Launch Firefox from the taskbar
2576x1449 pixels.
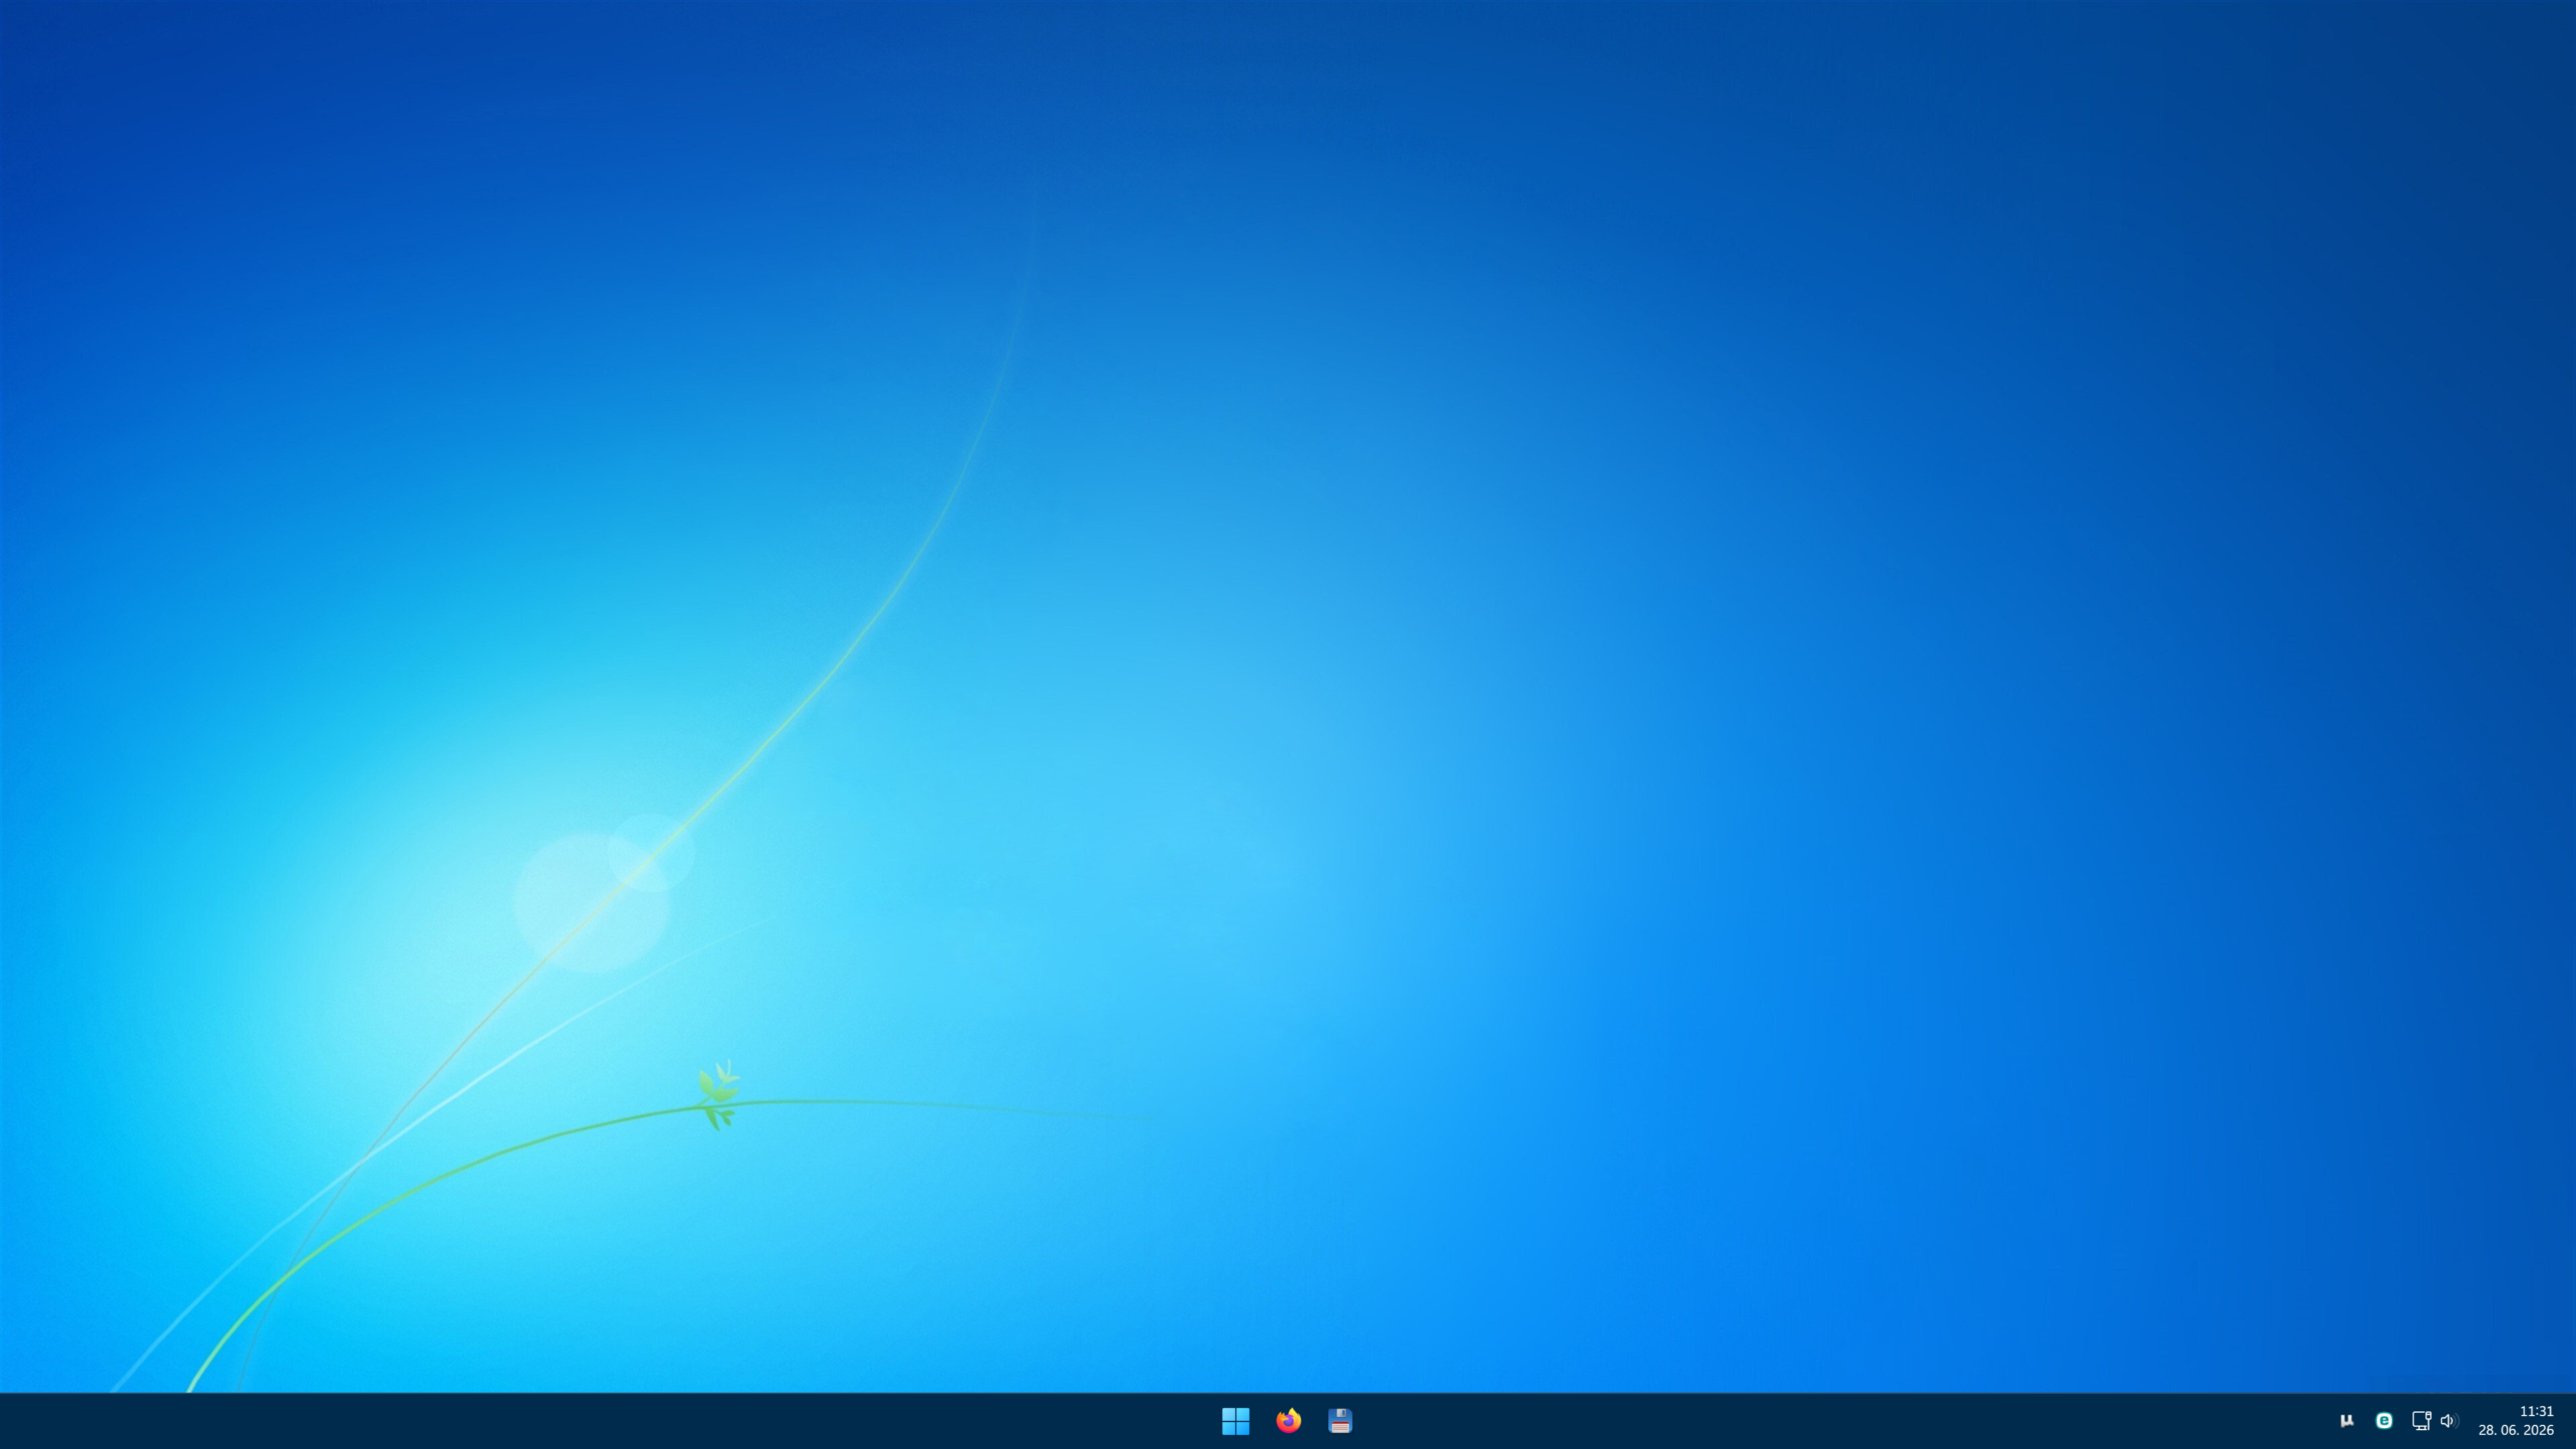(1288, 1420)
